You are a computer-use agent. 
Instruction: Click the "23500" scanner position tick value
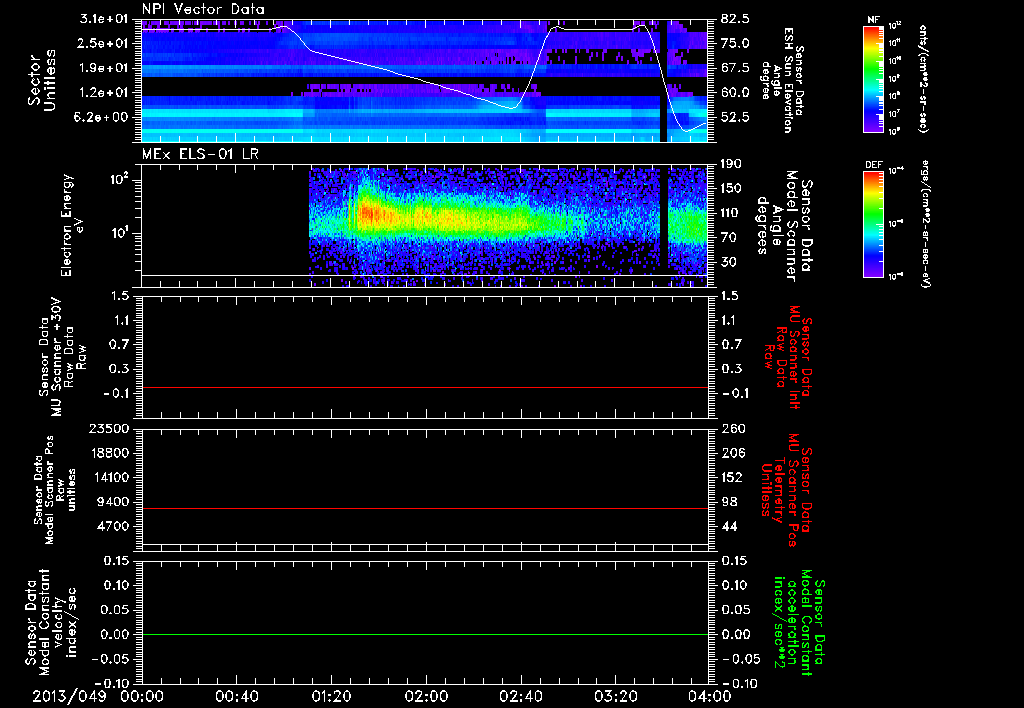[108, 429]
